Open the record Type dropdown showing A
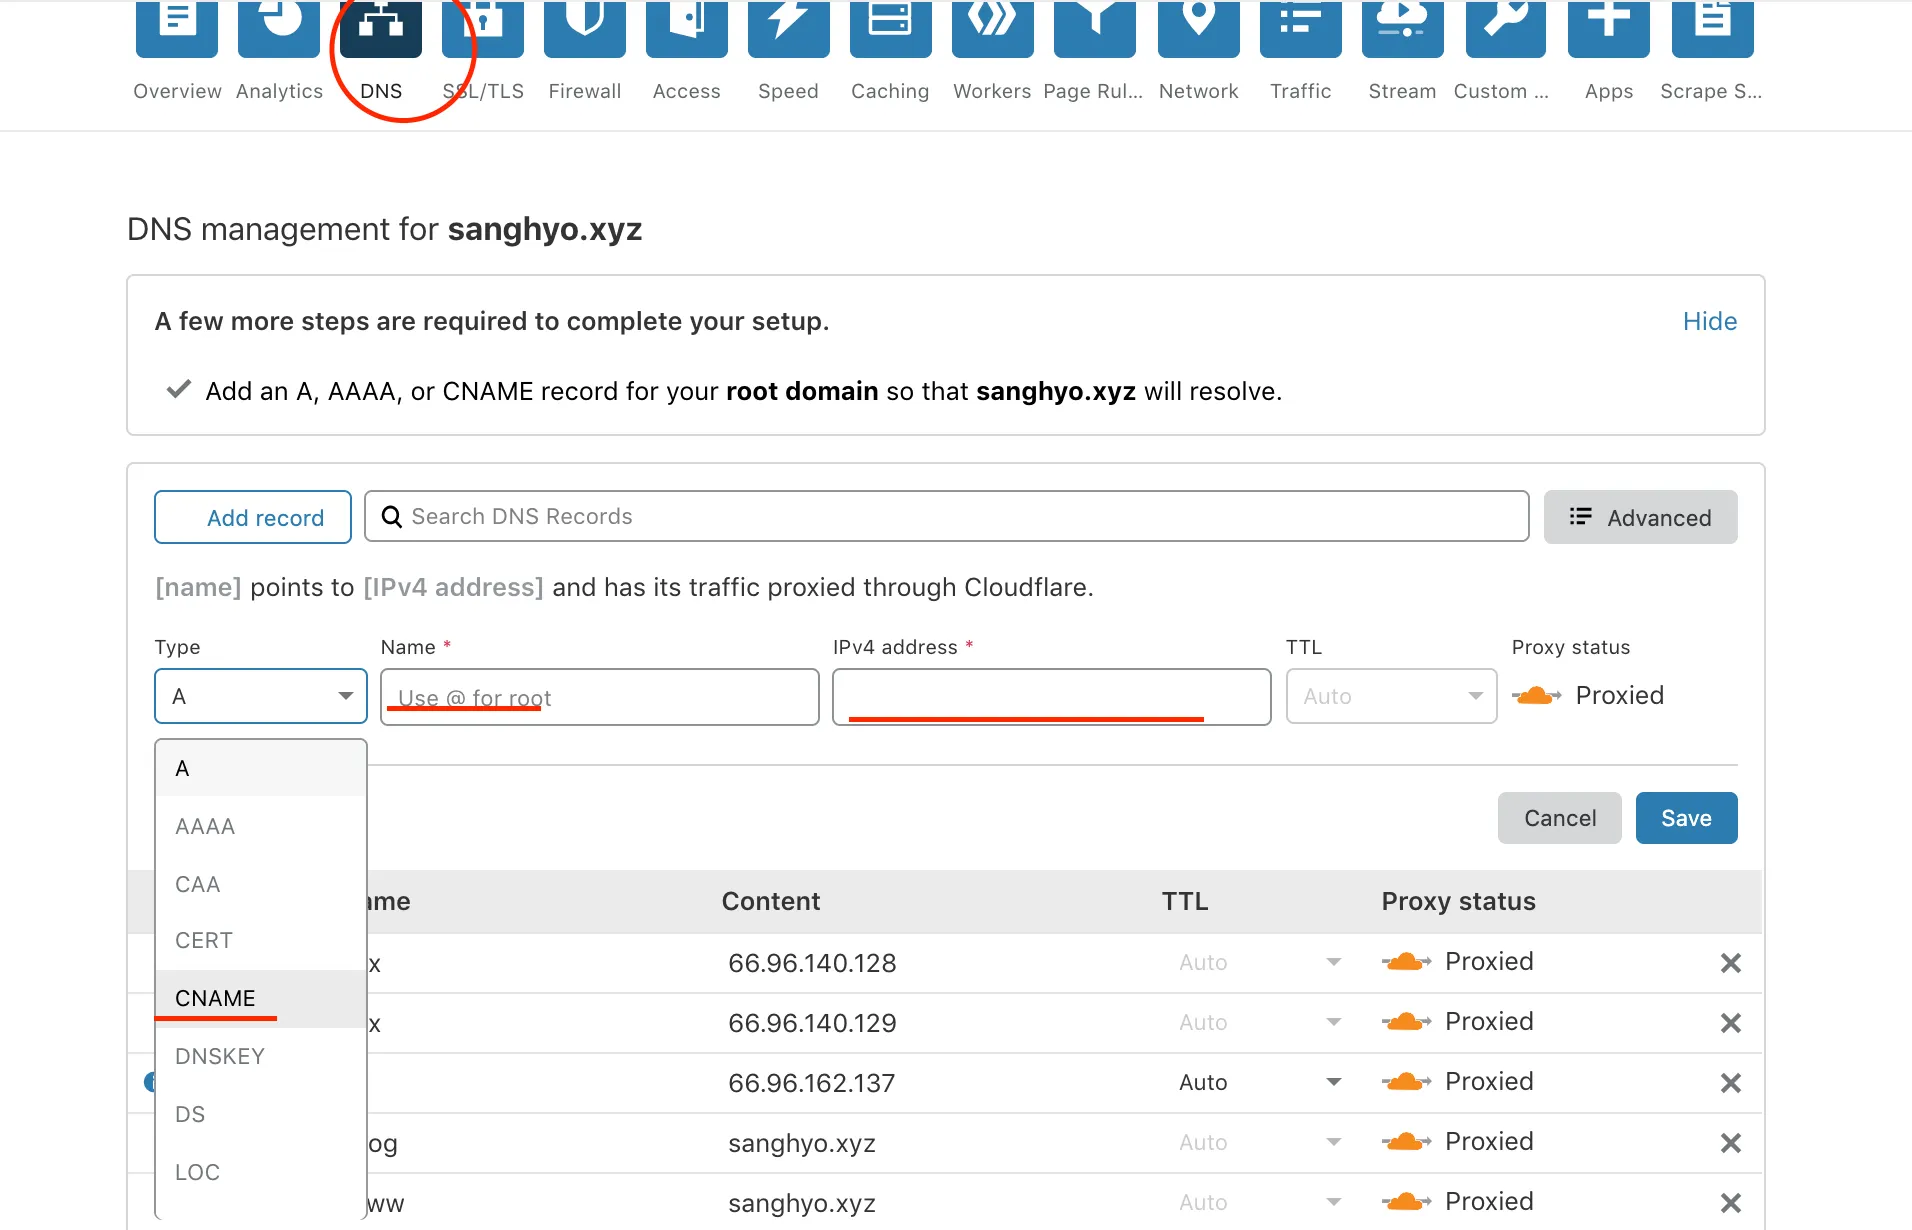Image resolution: width=1912 pixels, height=1230 pixels. point(261,696)
